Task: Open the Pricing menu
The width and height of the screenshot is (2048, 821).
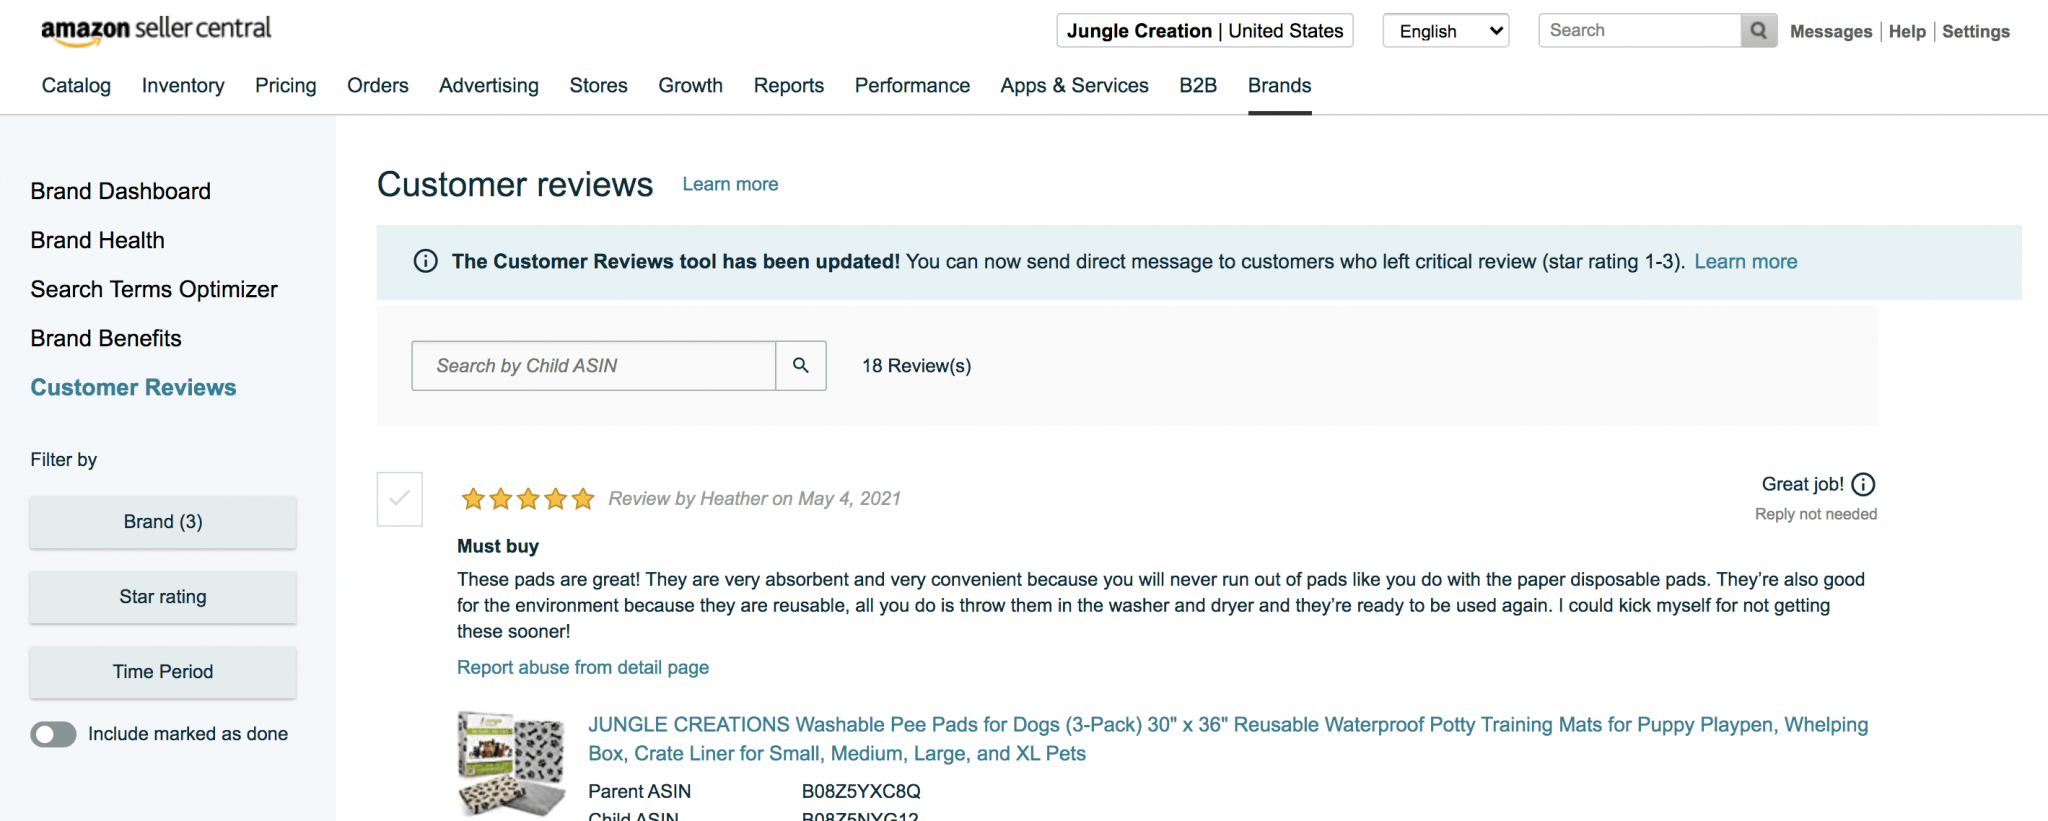Action: click(x=286, y=86)
